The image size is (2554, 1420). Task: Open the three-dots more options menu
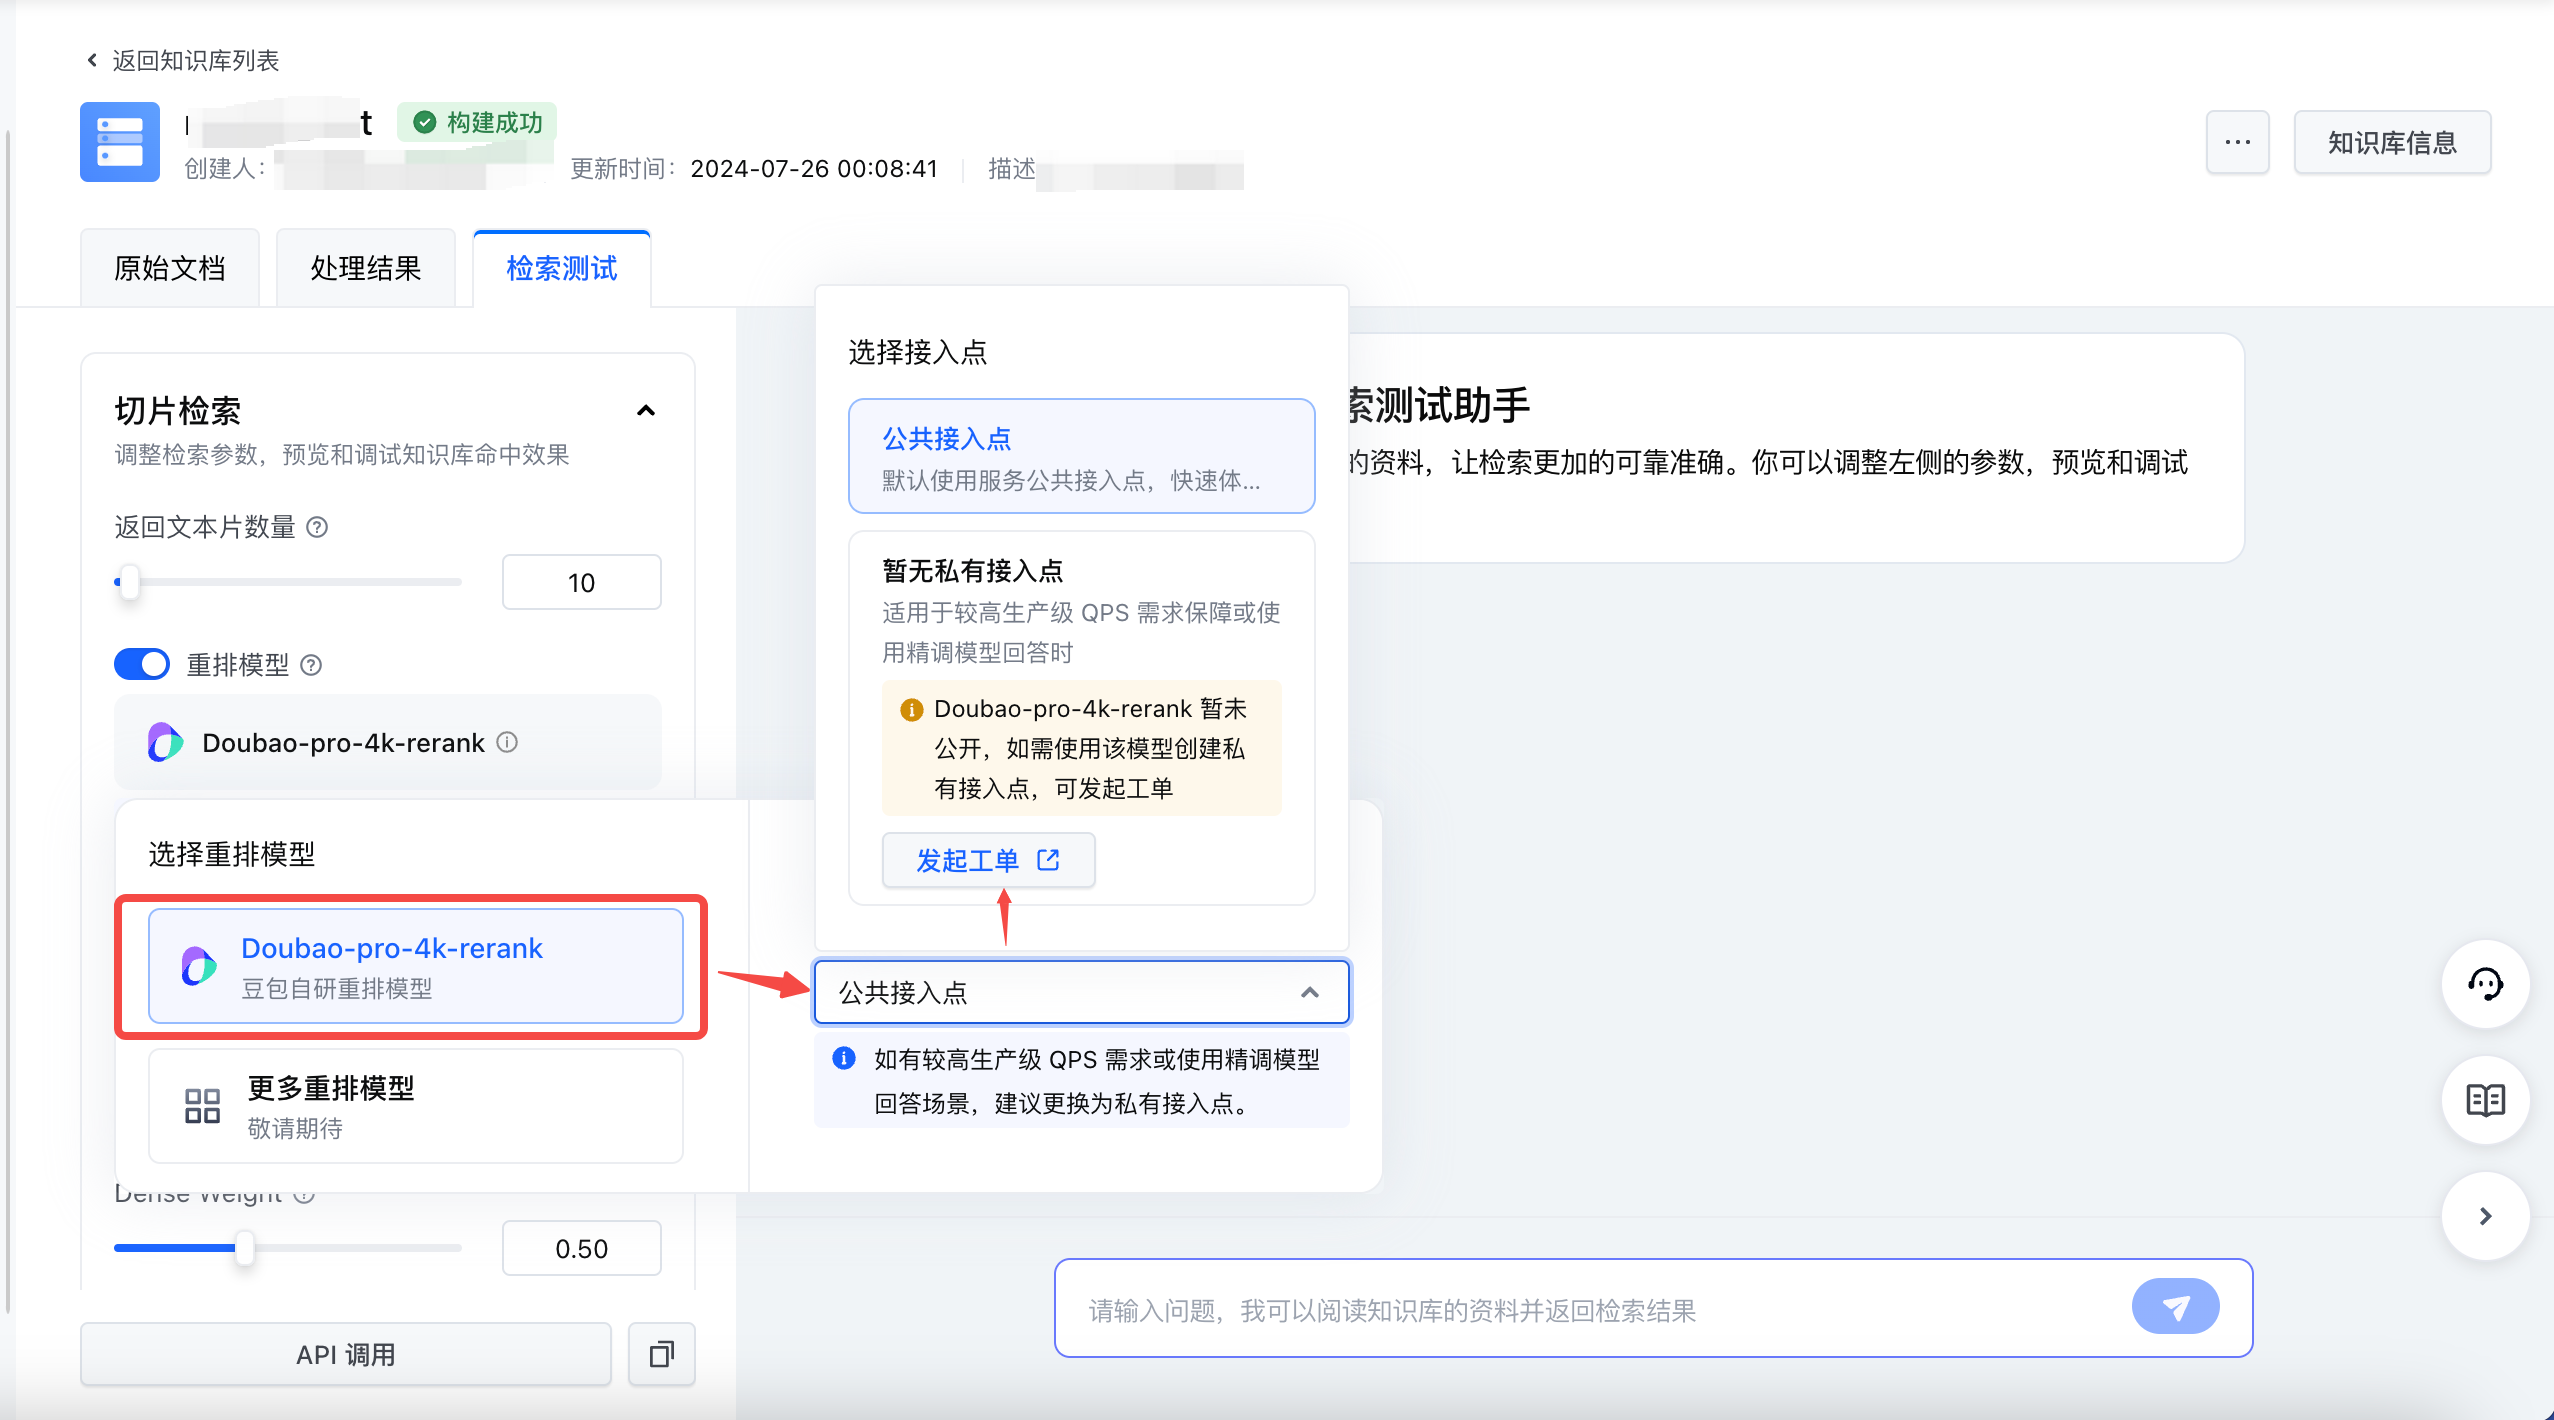point(2237,142)
